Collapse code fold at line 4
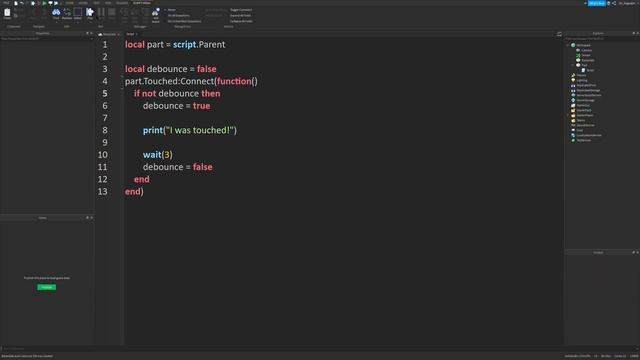Screen dimensions: 640x360 (x=122, y=76)
